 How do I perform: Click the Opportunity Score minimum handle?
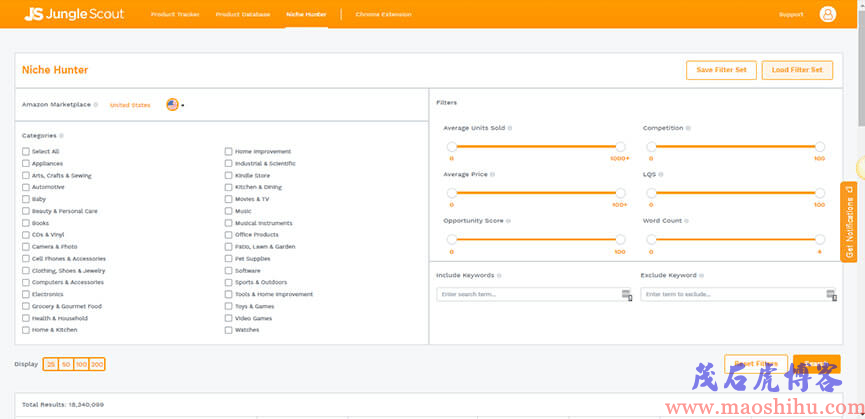(452, 239)
